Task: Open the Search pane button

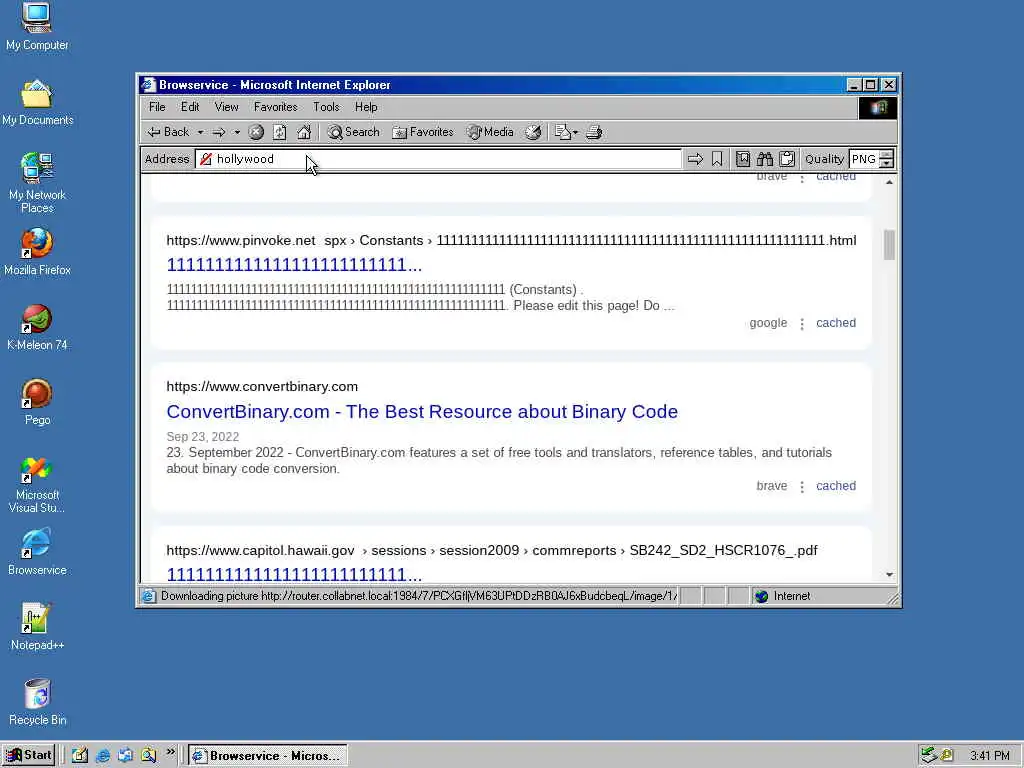Action: pyautogui.click(x=353, y=132)
